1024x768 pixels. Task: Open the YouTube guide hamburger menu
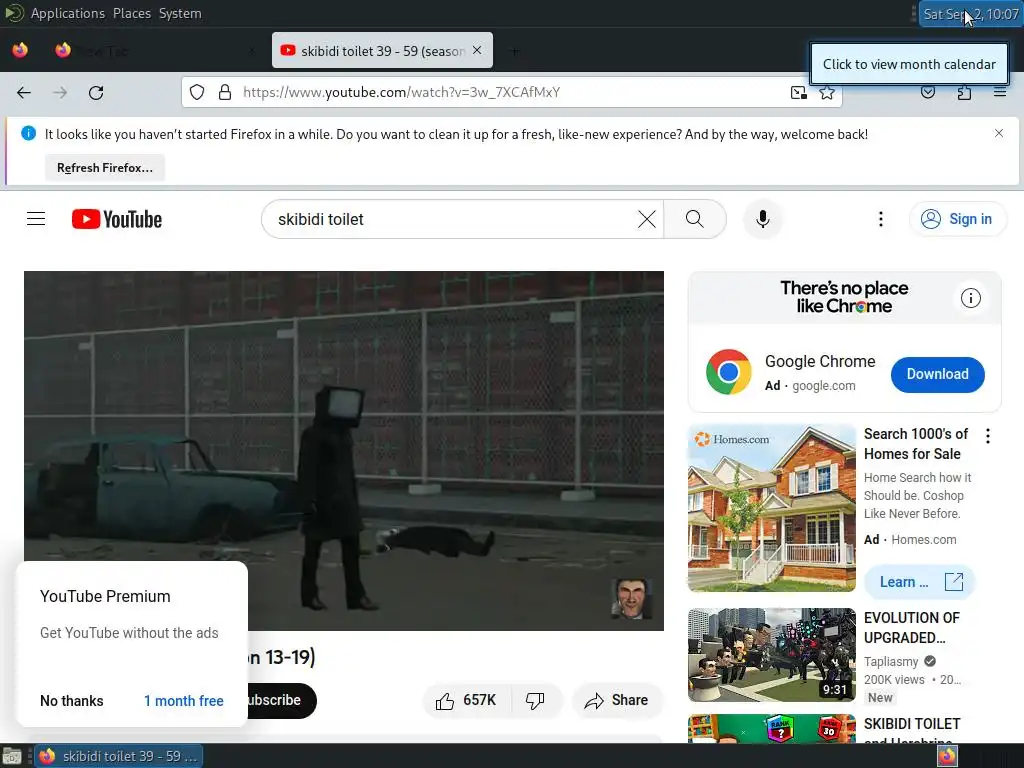point(36,219)
